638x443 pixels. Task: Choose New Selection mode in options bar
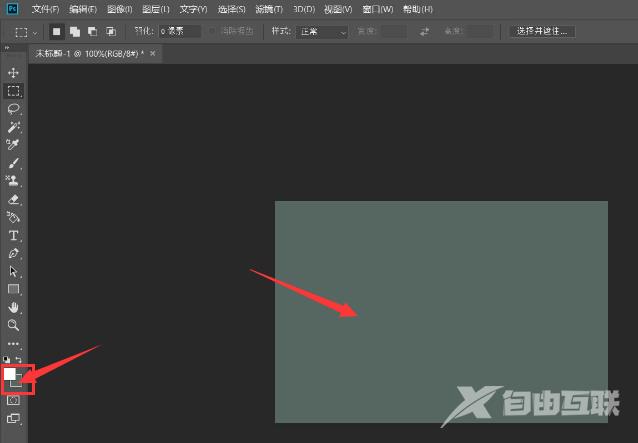point(57,31)
